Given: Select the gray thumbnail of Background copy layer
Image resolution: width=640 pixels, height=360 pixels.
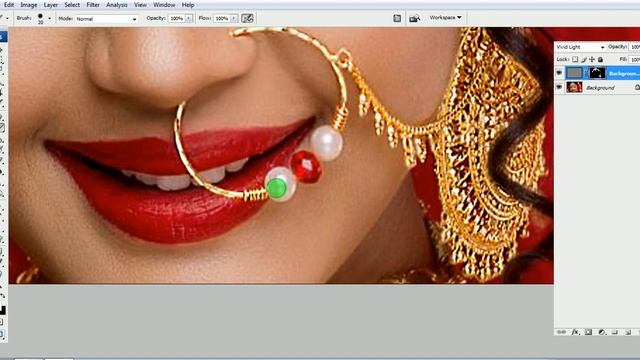Looking at the screenshot, I should [x=574, y=73].
